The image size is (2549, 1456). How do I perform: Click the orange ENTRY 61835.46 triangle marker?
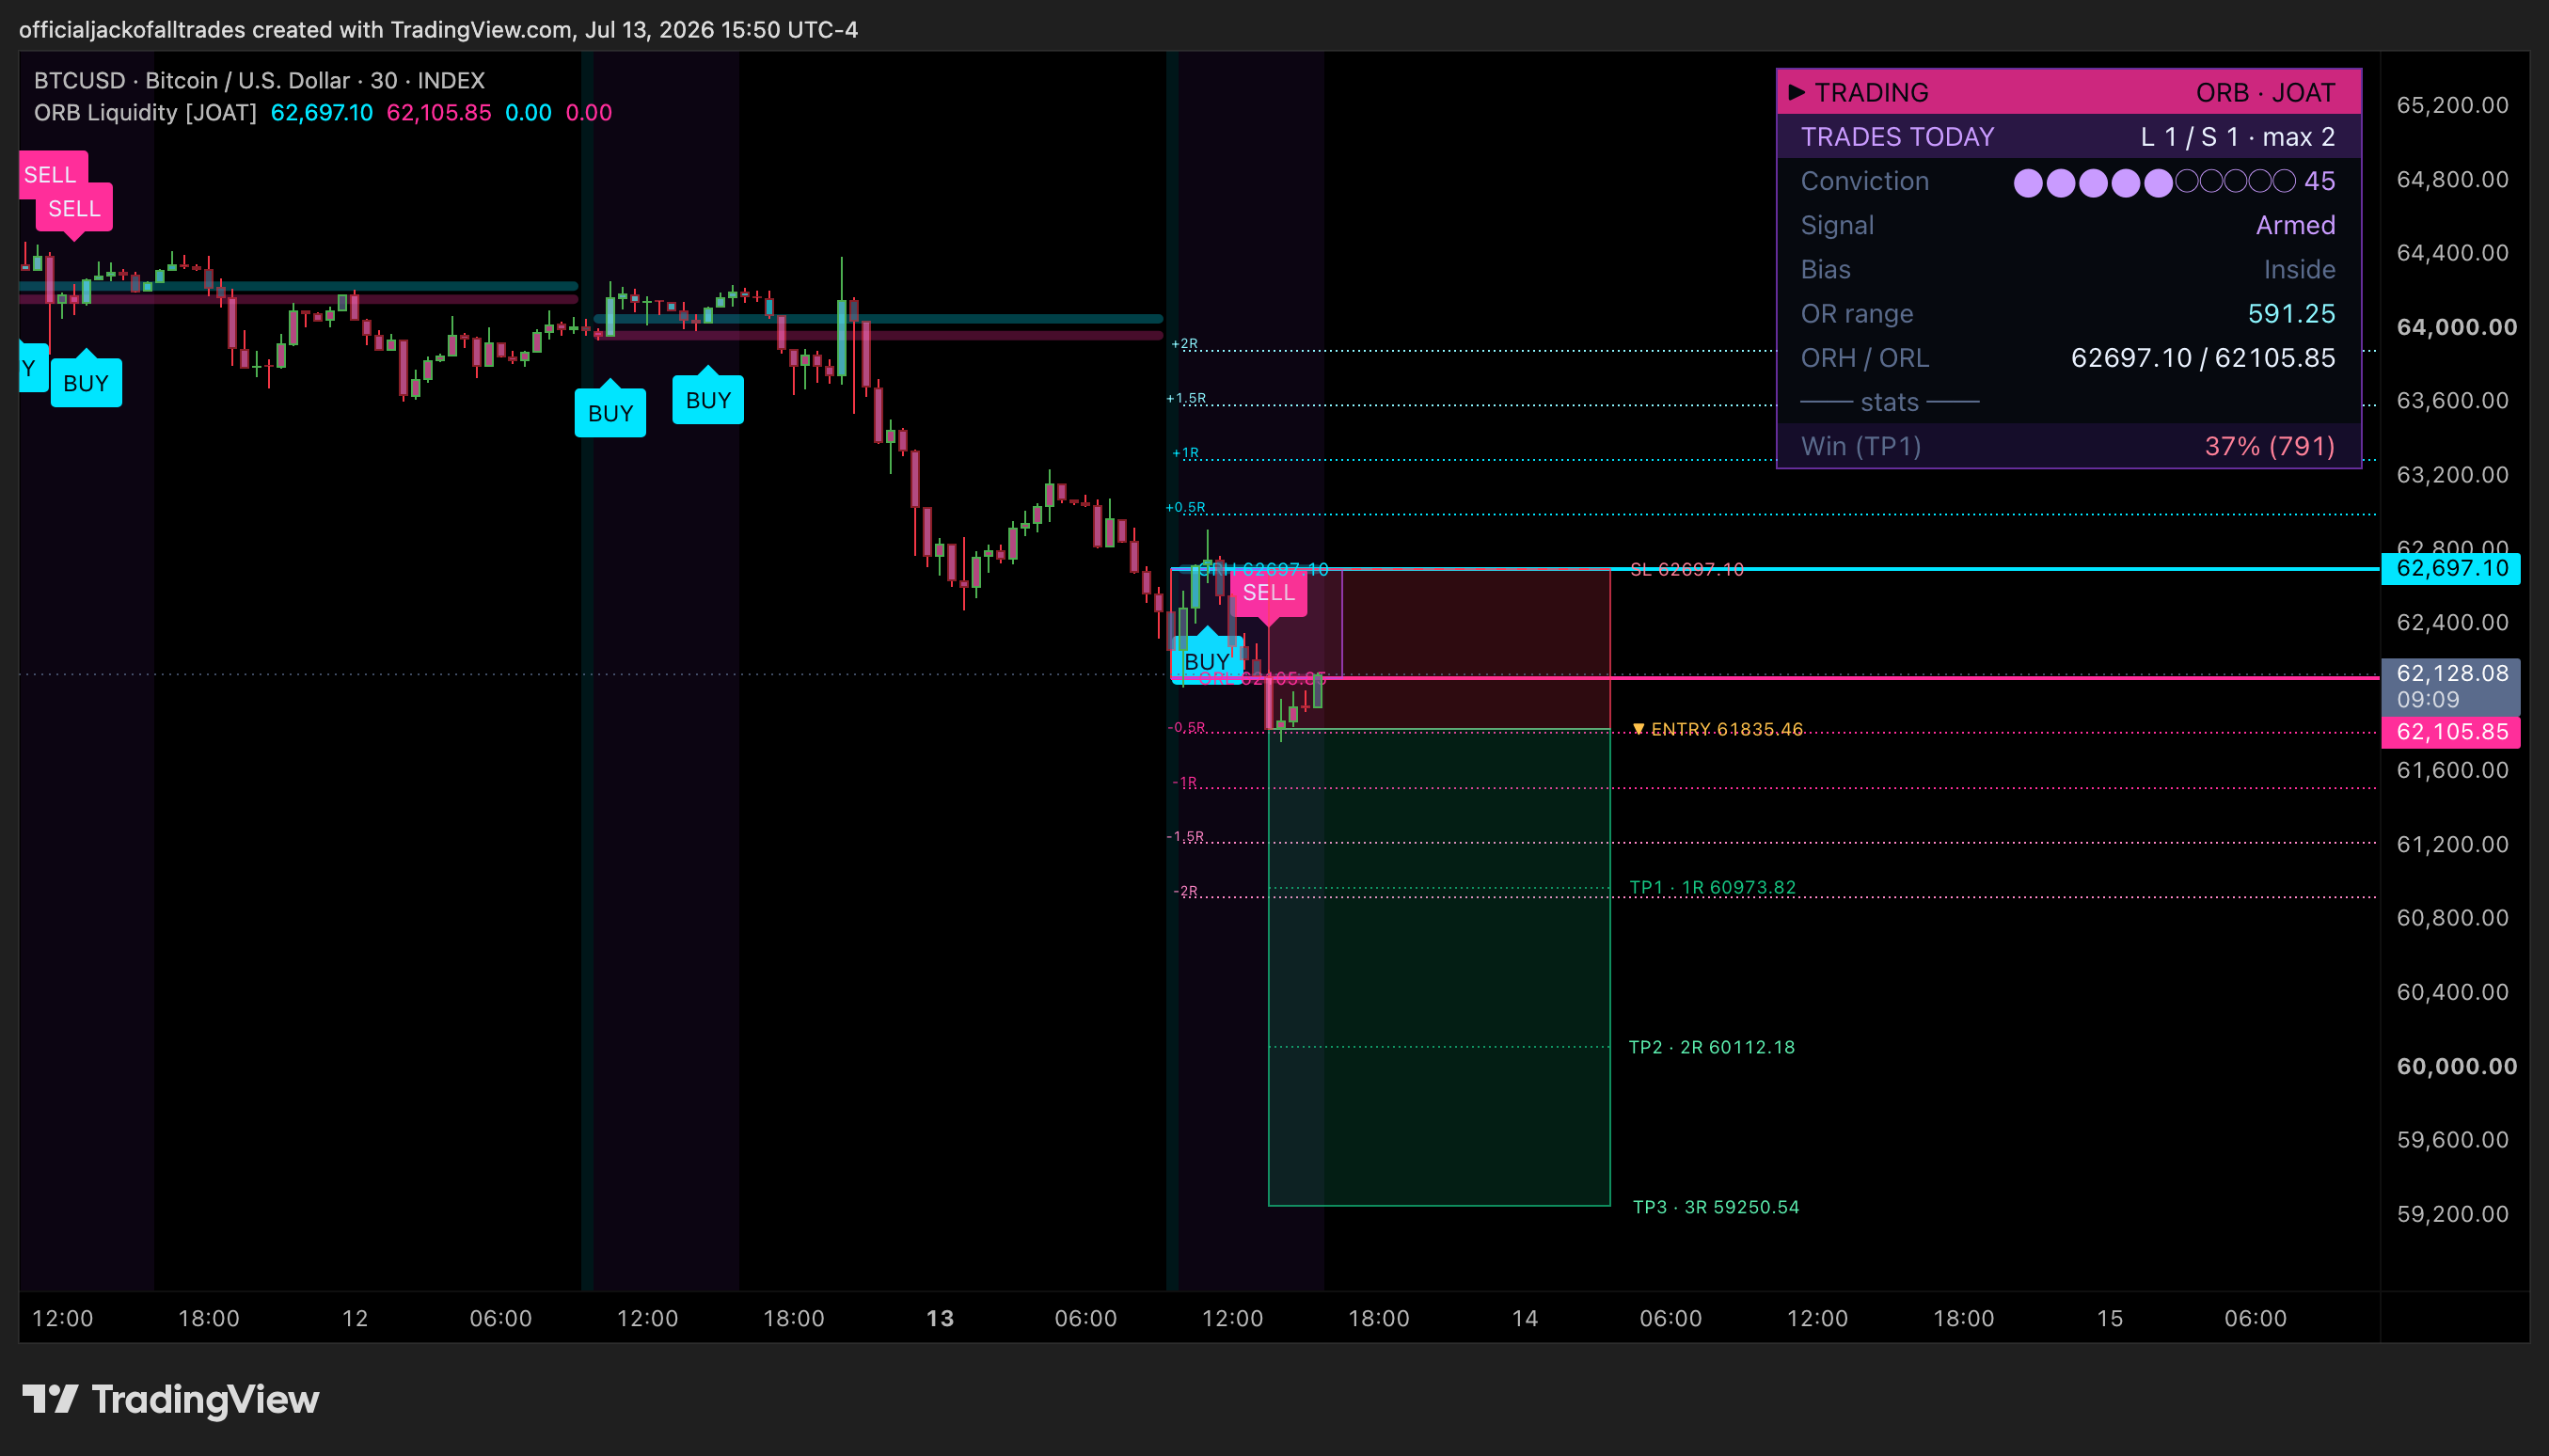pyautogui.click(x=1638, y=729)
